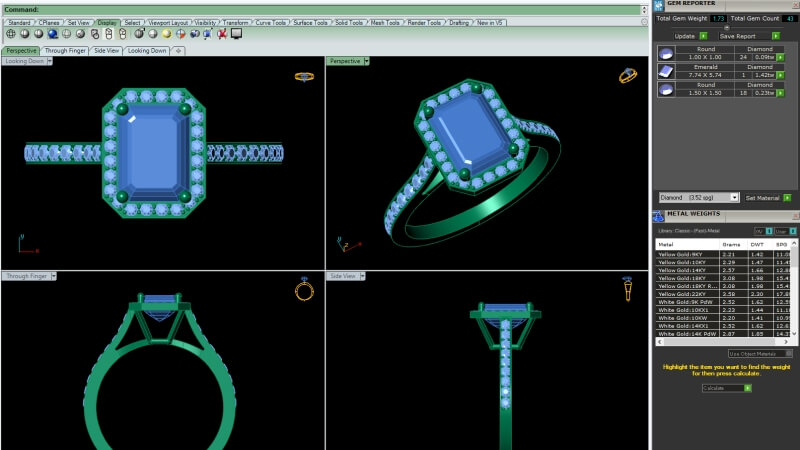Open the Diamond material dropdown
The width and height of the screenshot is (800, 450).
point(734,197)
